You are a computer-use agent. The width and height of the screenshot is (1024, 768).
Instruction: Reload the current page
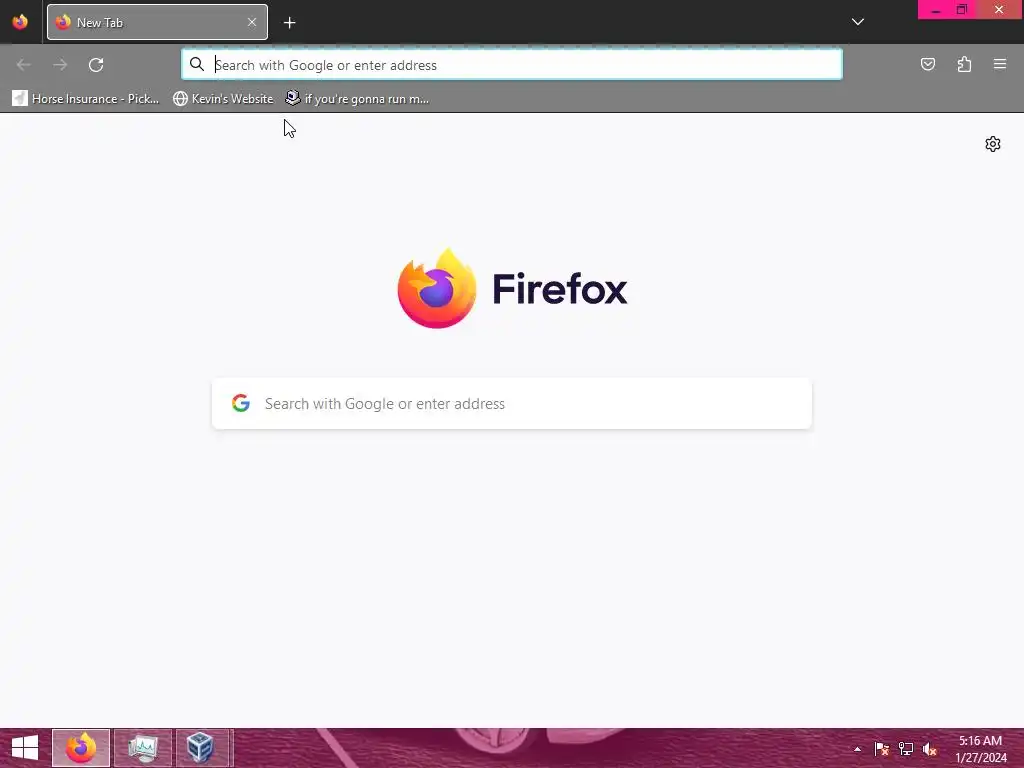[96, 65]
